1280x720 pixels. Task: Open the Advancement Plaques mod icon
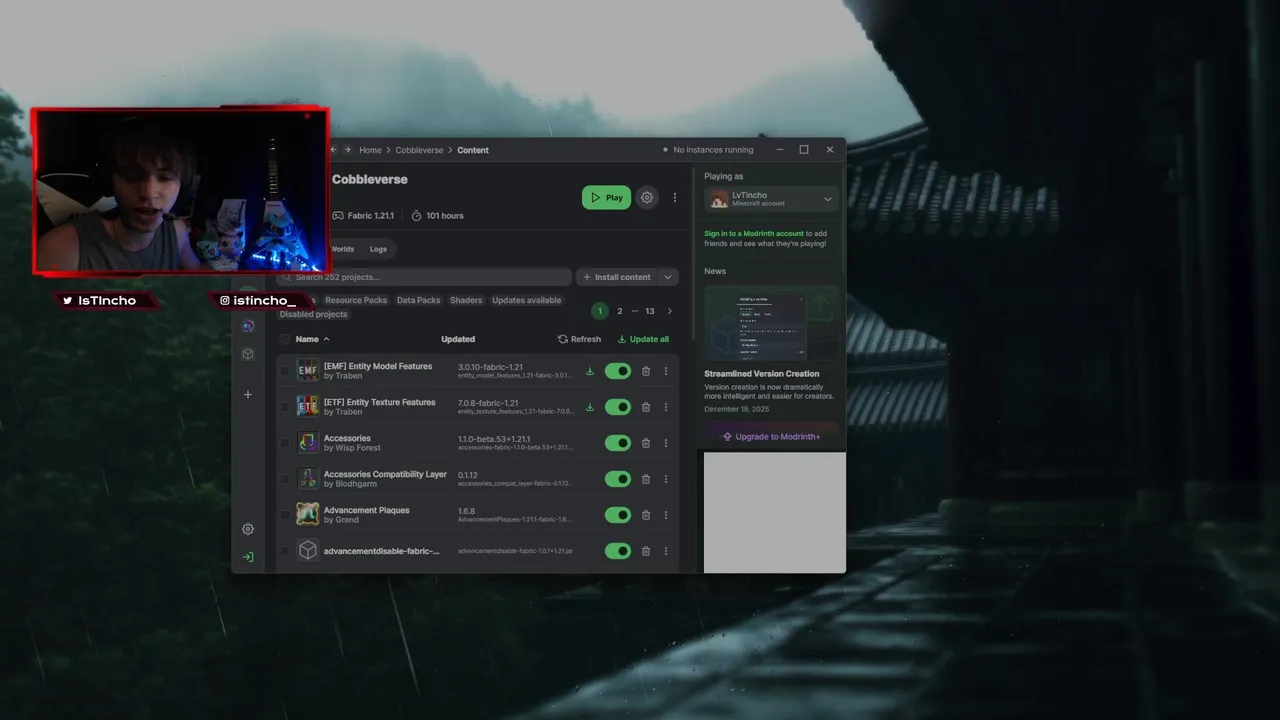[308, 515]
